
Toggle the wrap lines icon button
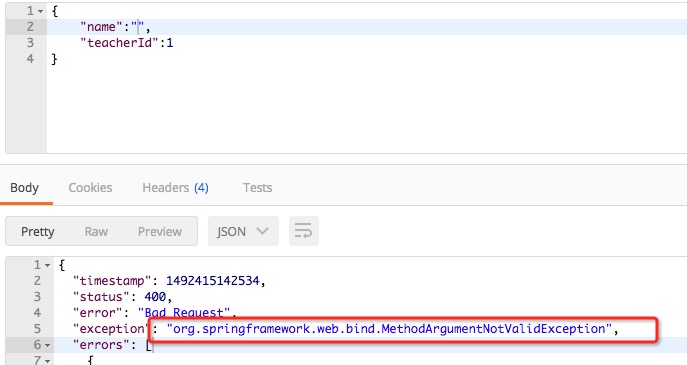click(304, 231)
